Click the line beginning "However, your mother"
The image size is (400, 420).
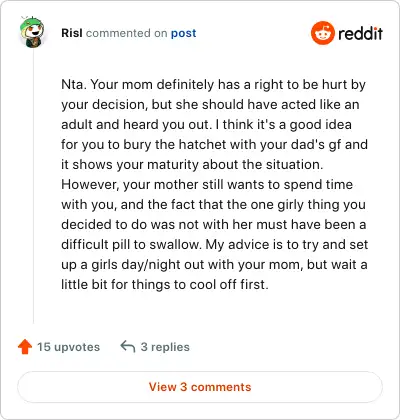click(207, 184)
